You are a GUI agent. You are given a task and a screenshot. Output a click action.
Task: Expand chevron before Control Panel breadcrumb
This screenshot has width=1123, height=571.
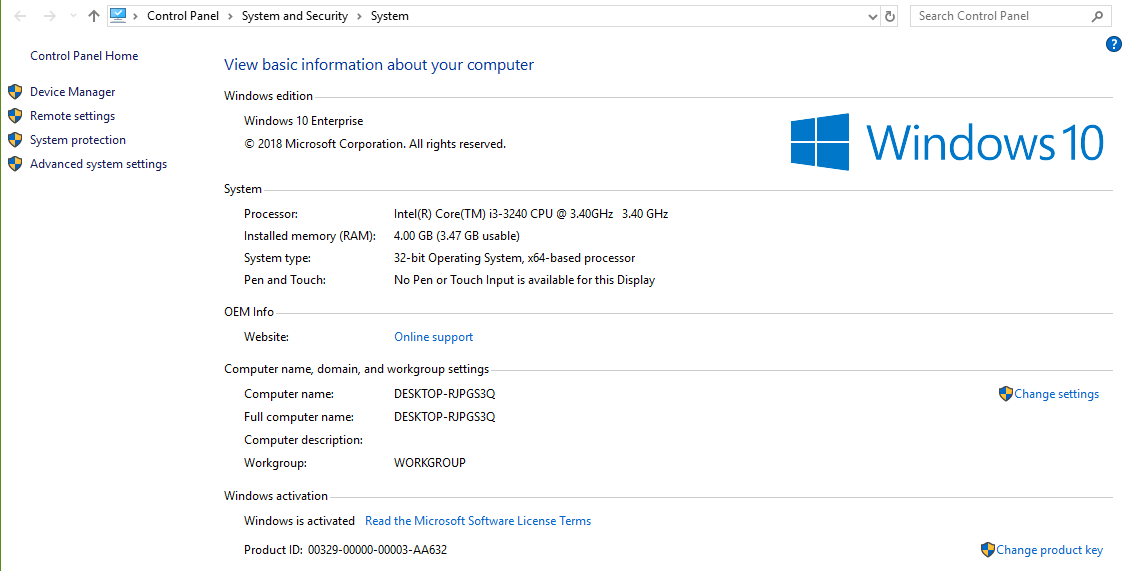pyautogui.click(x=135, y=16)
